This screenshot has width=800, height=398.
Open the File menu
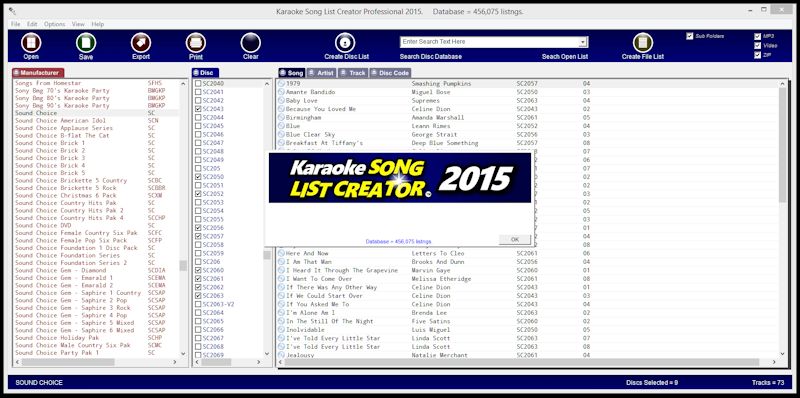15,24
